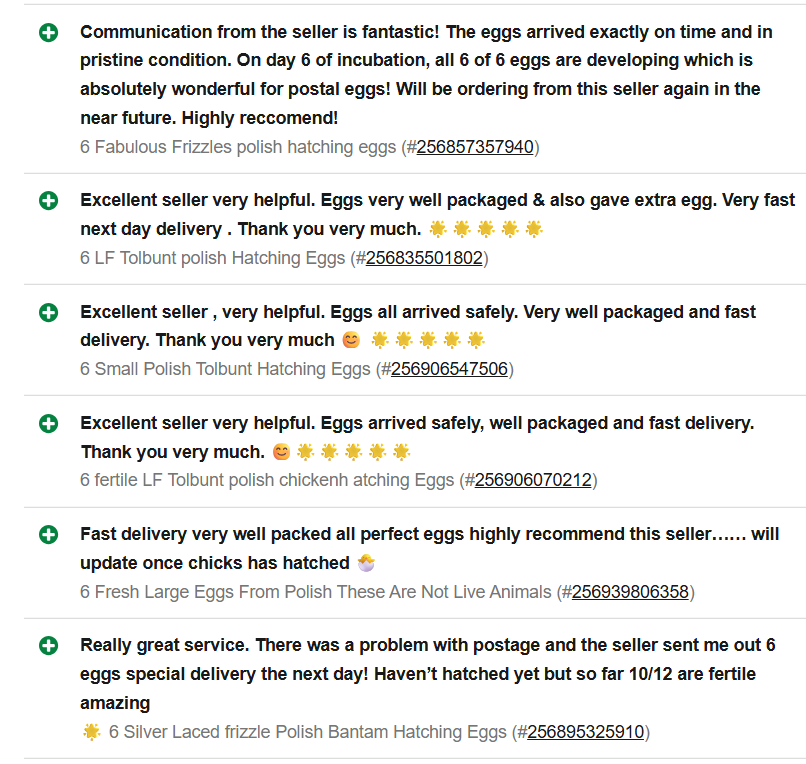Visit the item link 256939806358

tap(630, 592)
